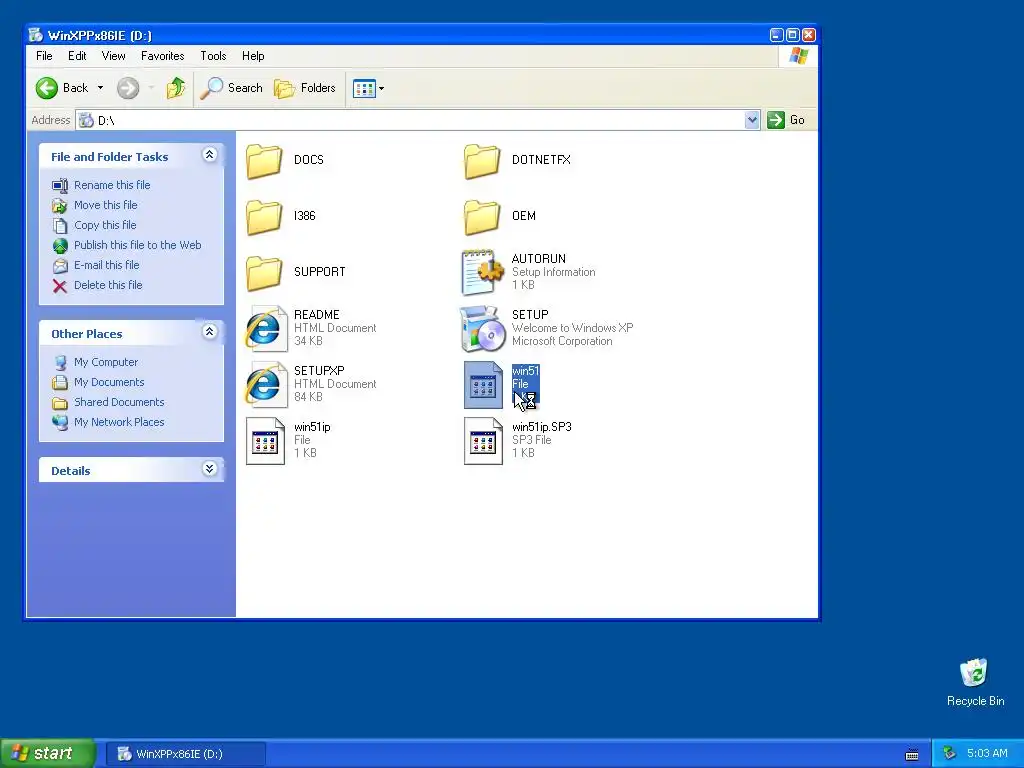Select the highlighted win51 file icon
1024x768 pixels.
tap(483, 385)
